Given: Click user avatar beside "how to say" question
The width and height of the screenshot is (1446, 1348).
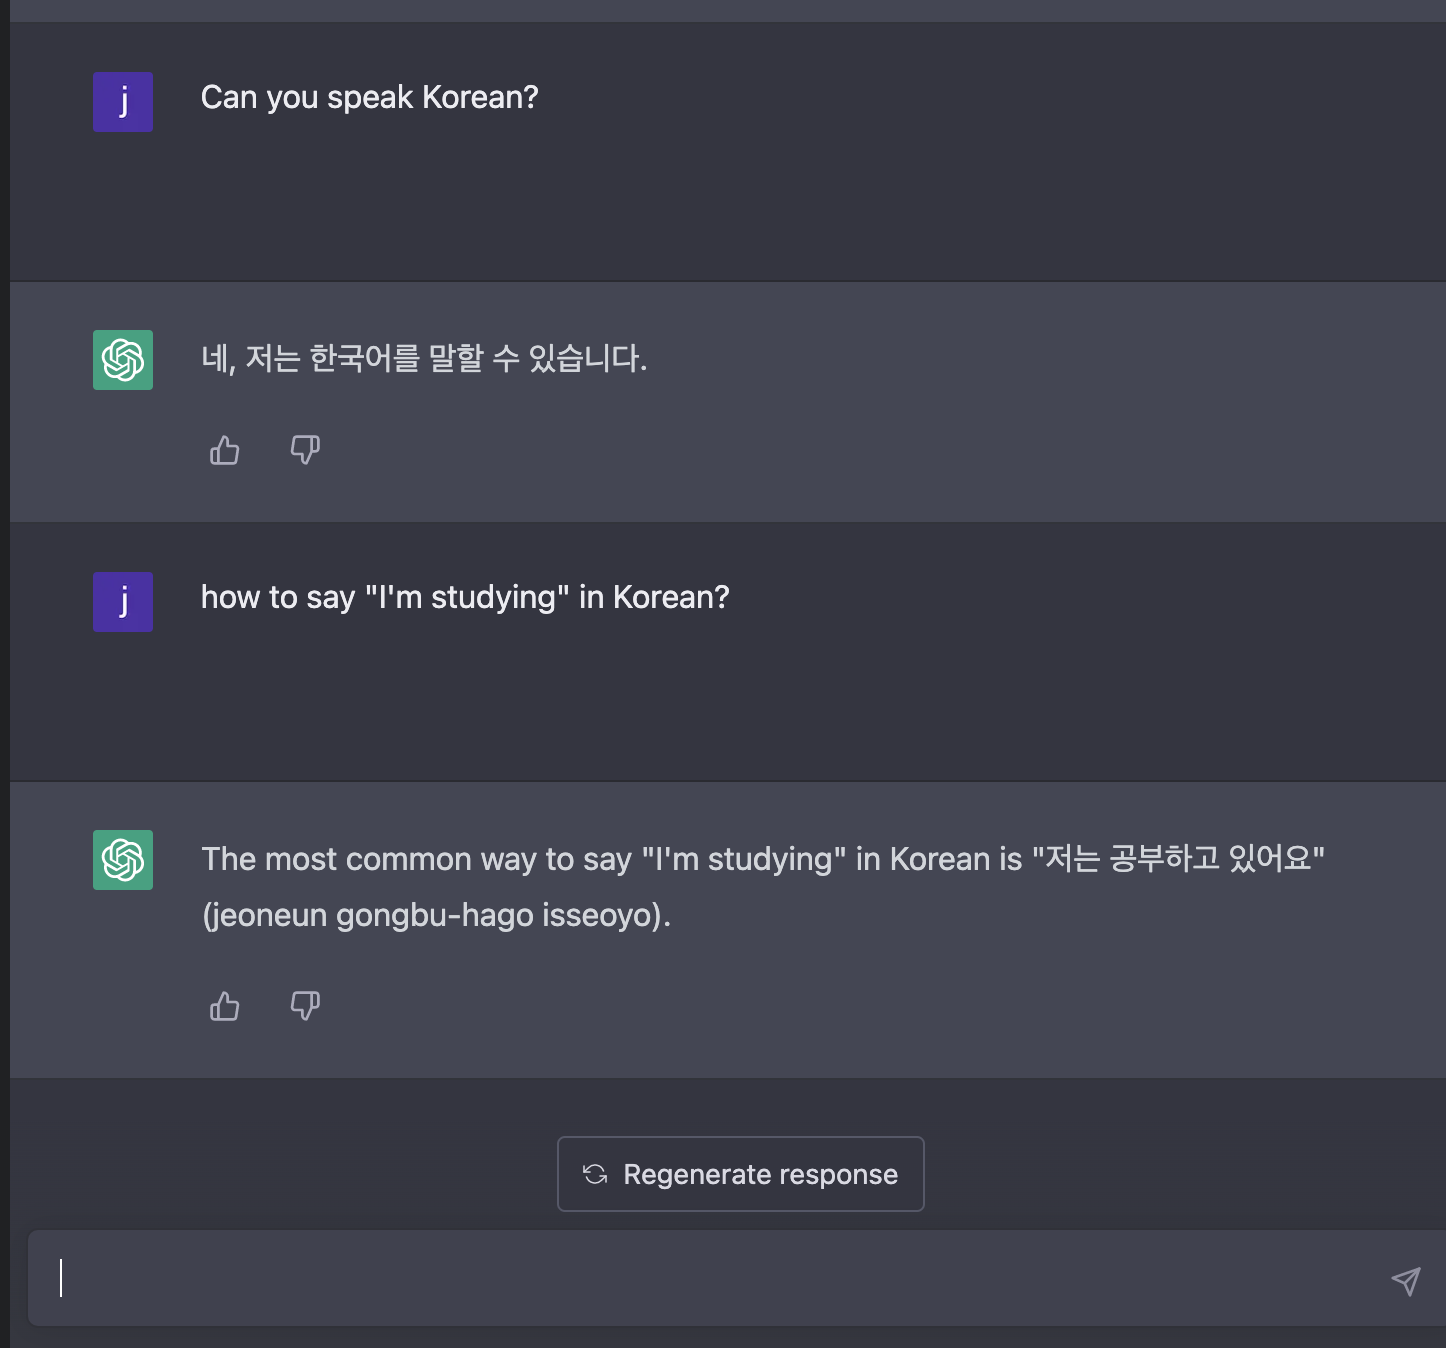Looking at the screenshot, I should (x=123, y=602).
